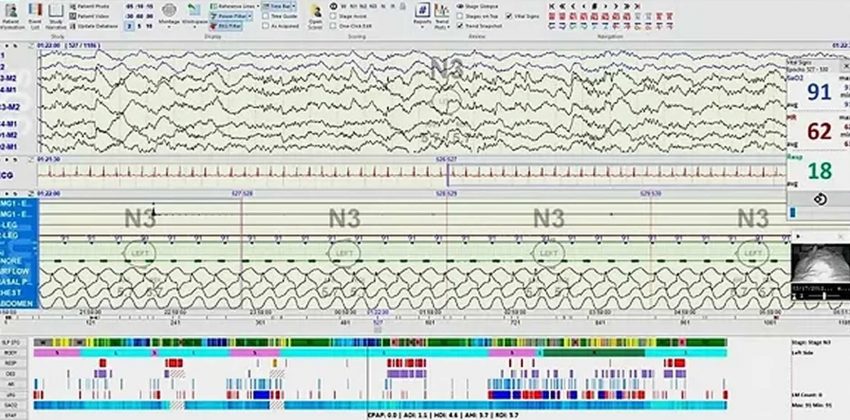Click the stage scoring circle icon
This screenshot has height=420, width=850.
click(x=333, y=6)
